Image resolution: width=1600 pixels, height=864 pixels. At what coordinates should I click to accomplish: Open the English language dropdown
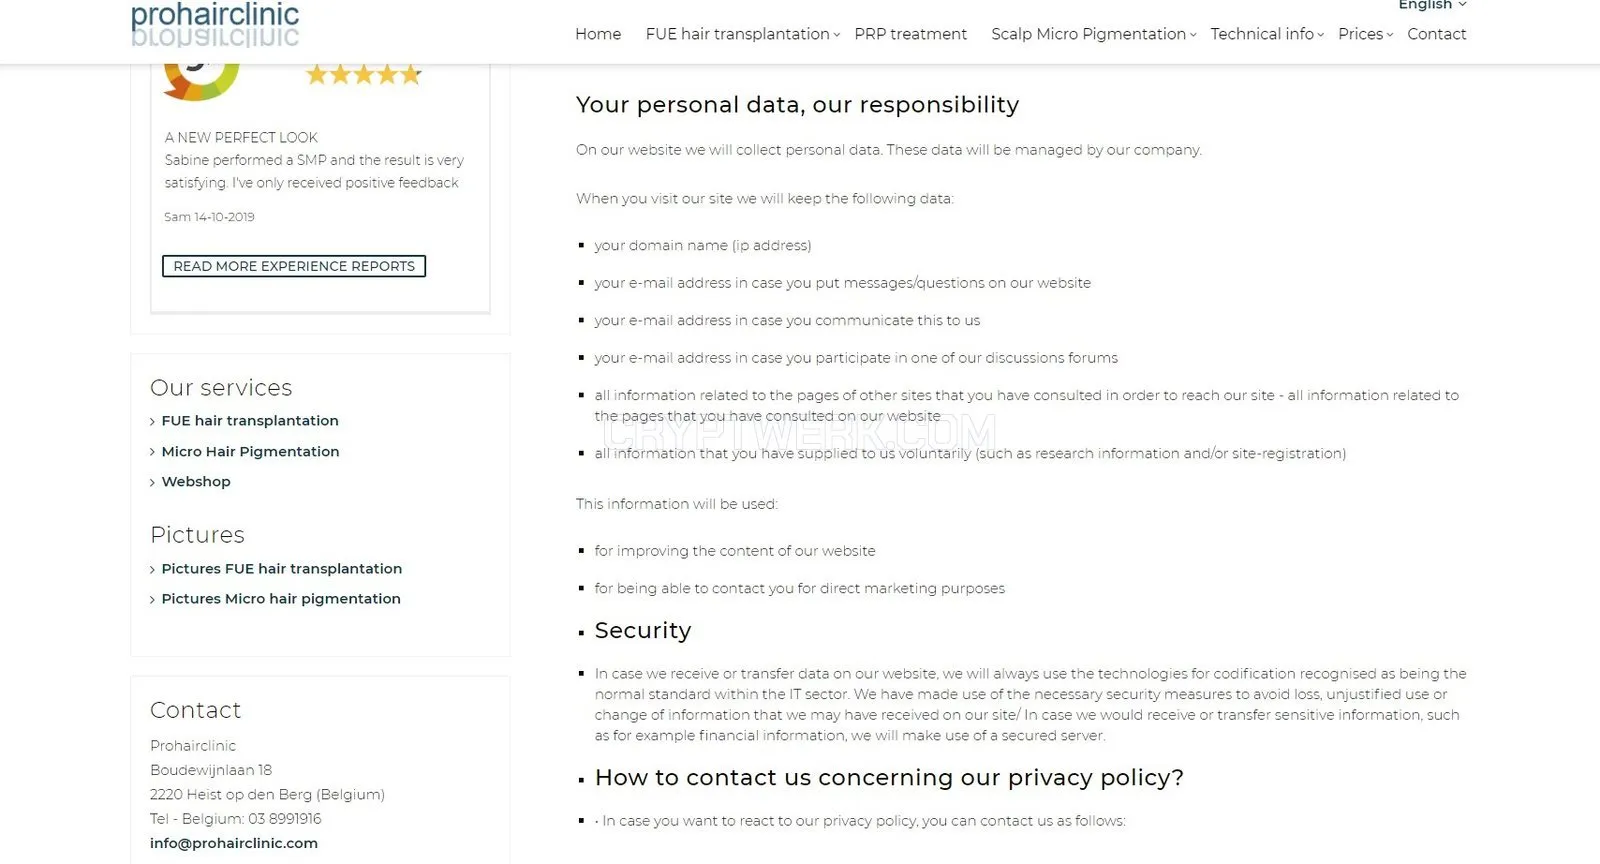pyautogui.click(x=1432, y=5)
